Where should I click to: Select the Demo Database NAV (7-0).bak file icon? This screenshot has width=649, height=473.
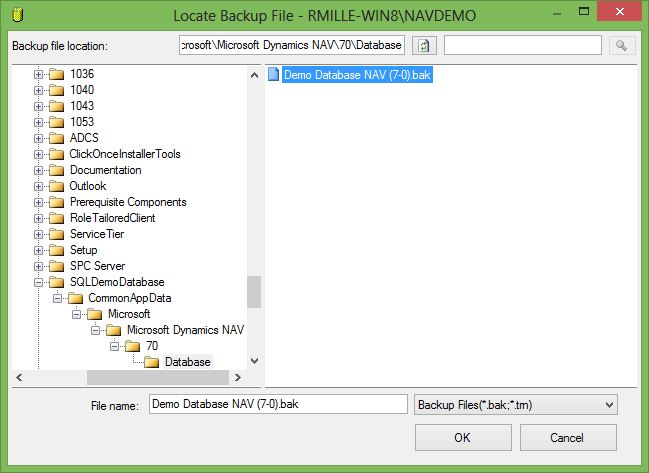coord(273,74)
